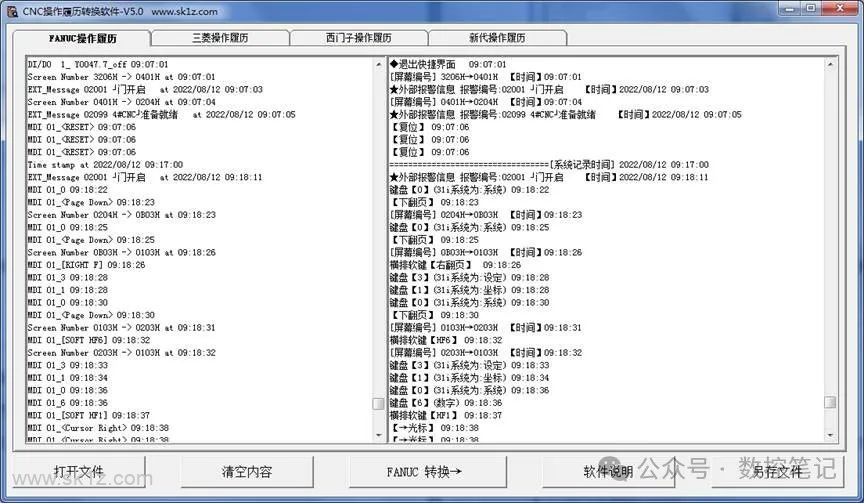Viewport: 864px width, 503px height.
Task: Select the 西门子操作履历 tab
Action: coord(359,37)
